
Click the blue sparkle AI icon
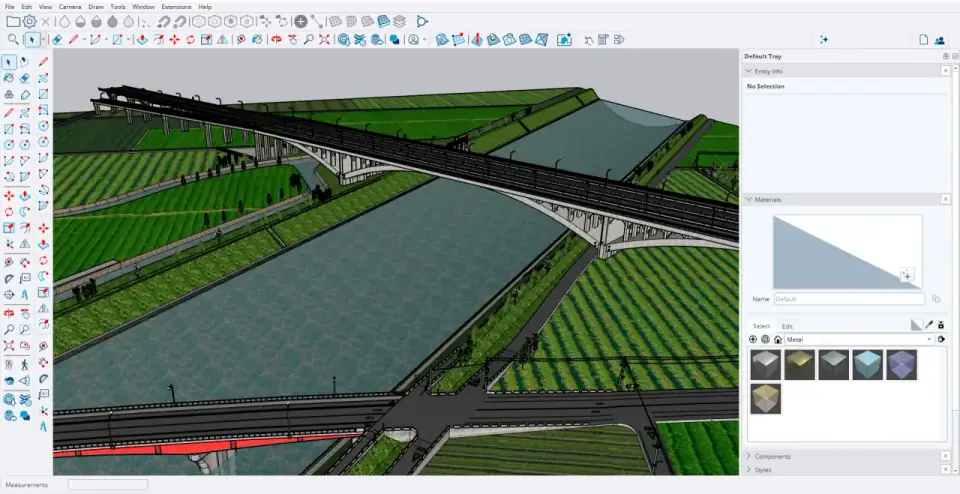pos(824,39)
